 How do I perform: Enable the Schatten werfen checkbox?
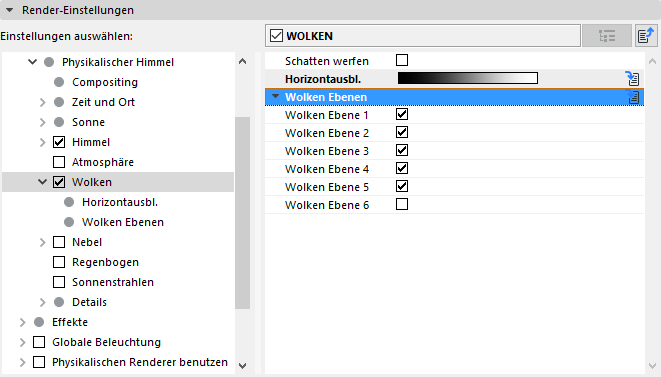coord(402,60)
